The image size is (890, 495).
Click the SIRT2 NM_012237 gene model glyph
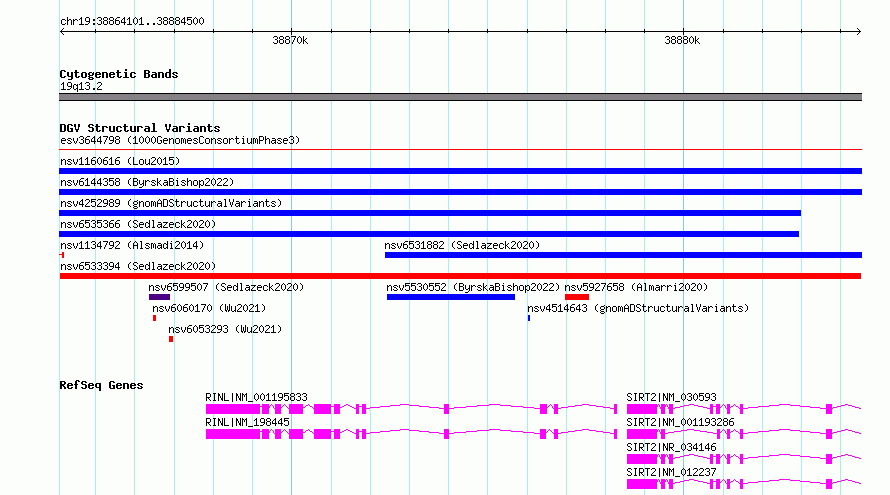(x=744, y=484)
